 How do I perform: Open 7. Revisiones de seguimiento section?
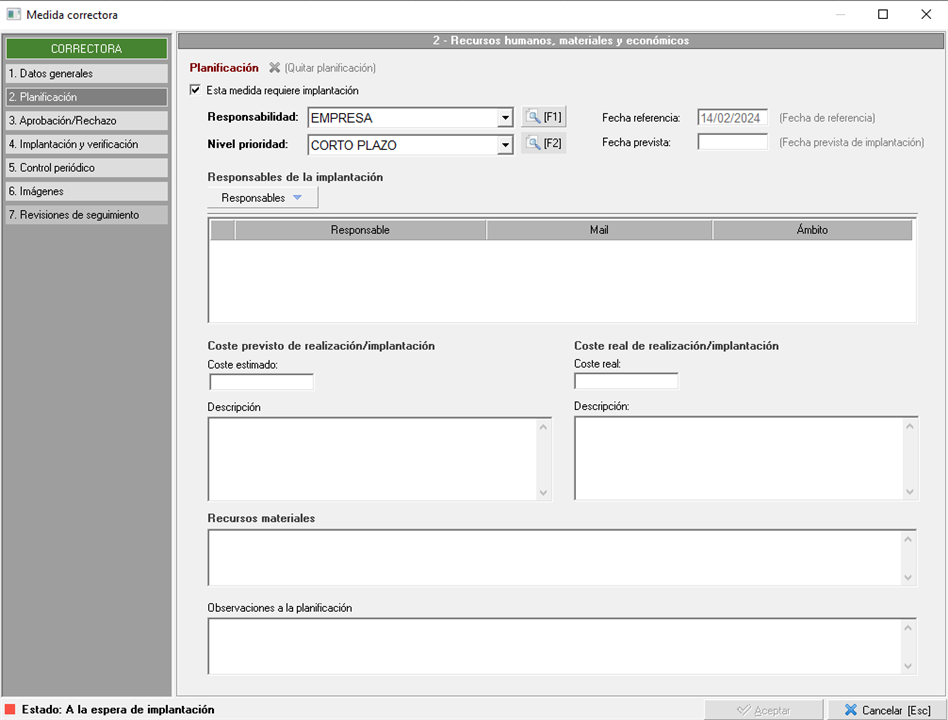tap(86, 215)
